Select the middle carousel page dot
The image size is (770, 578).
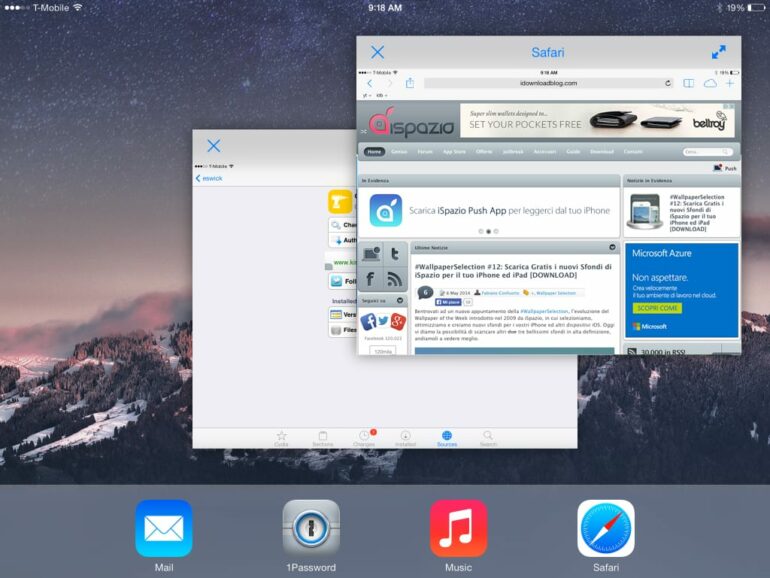pos(488,231)
